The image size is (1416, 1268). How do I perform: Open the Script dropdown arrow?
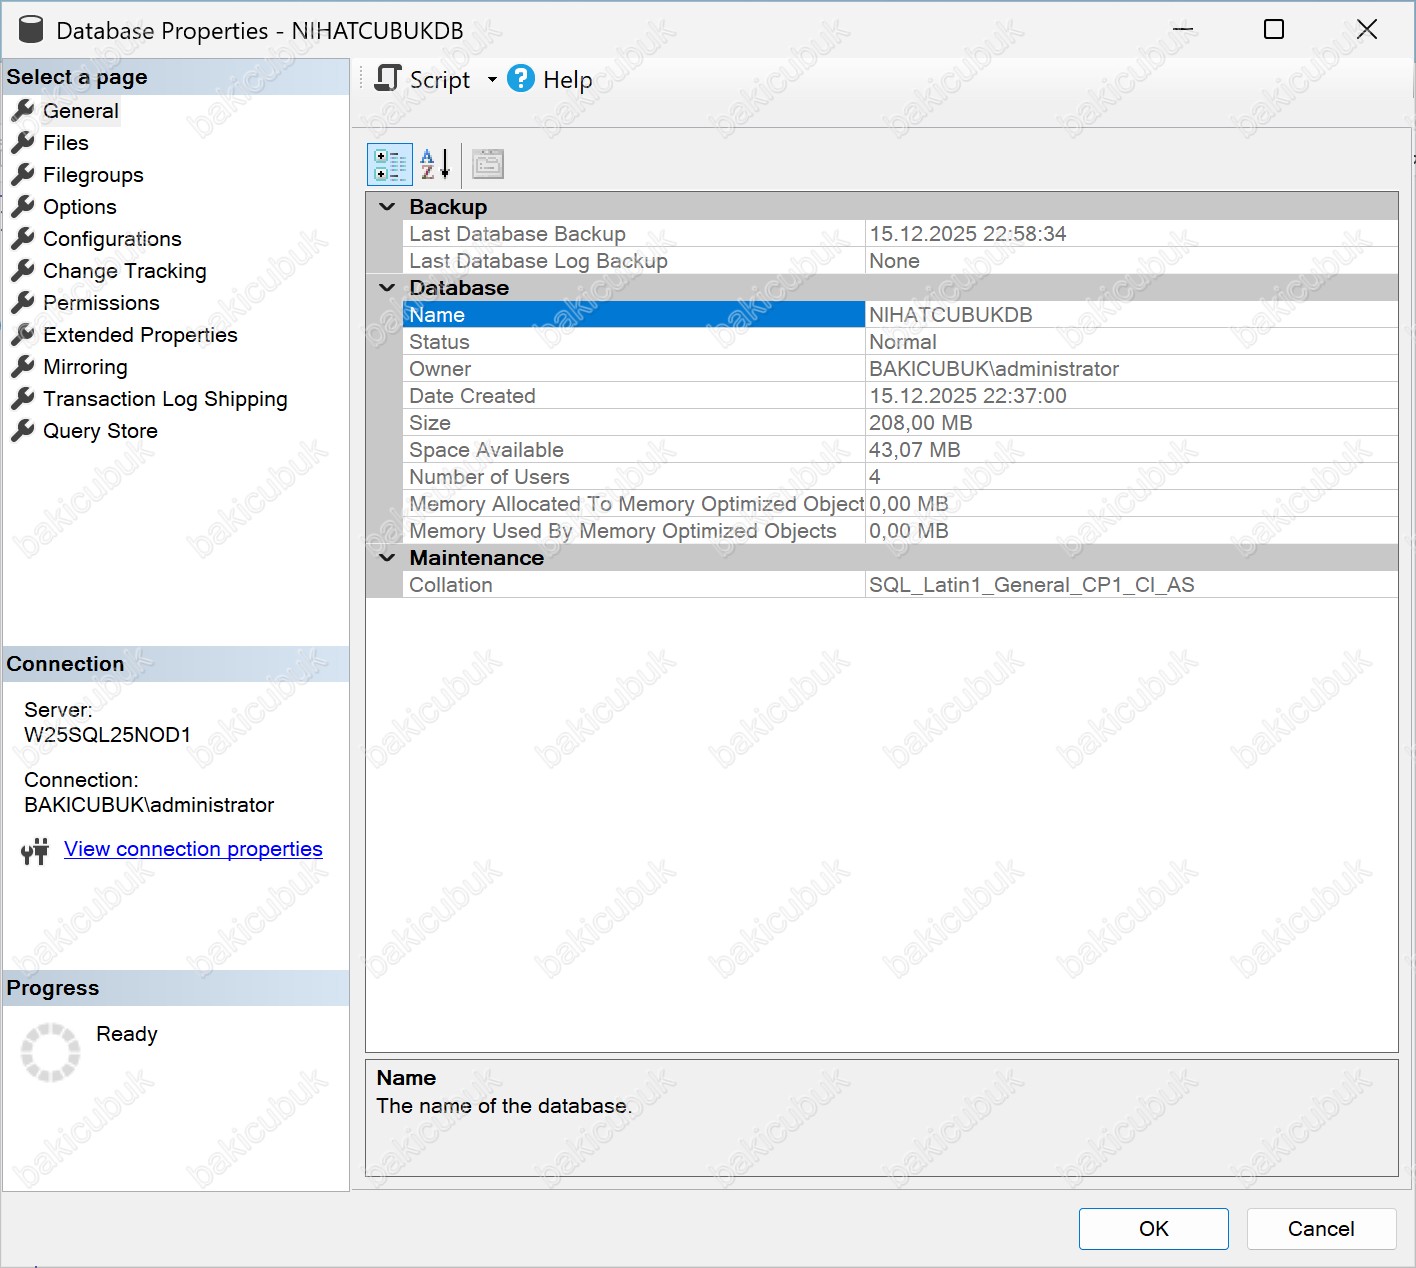click(x=492, y=80)
